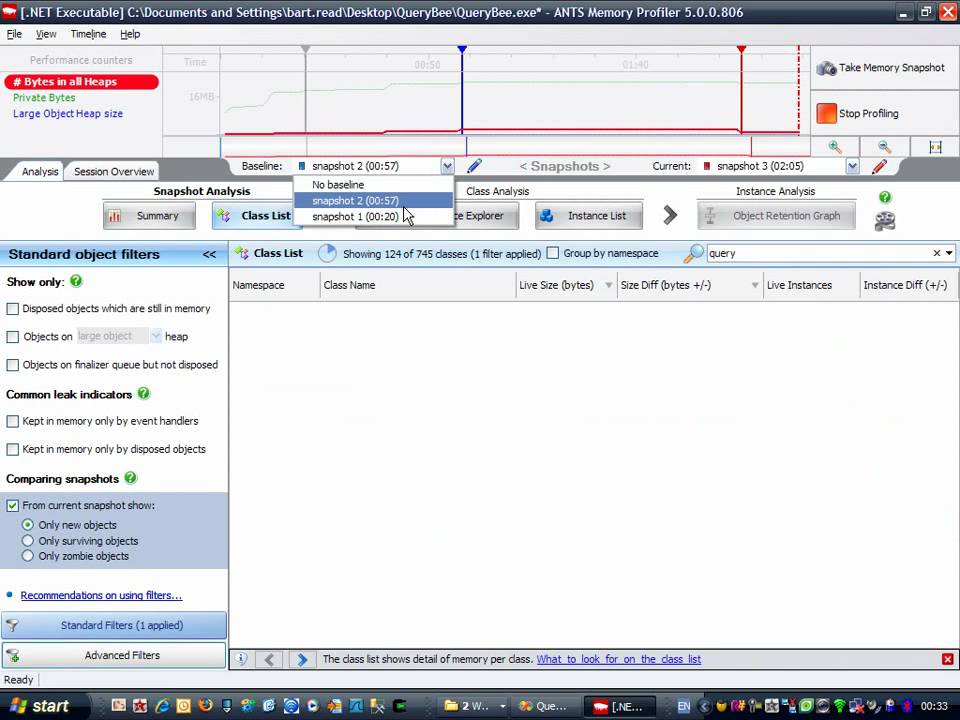Toggle Group by namespace checkbox

(x=552, y=253)
